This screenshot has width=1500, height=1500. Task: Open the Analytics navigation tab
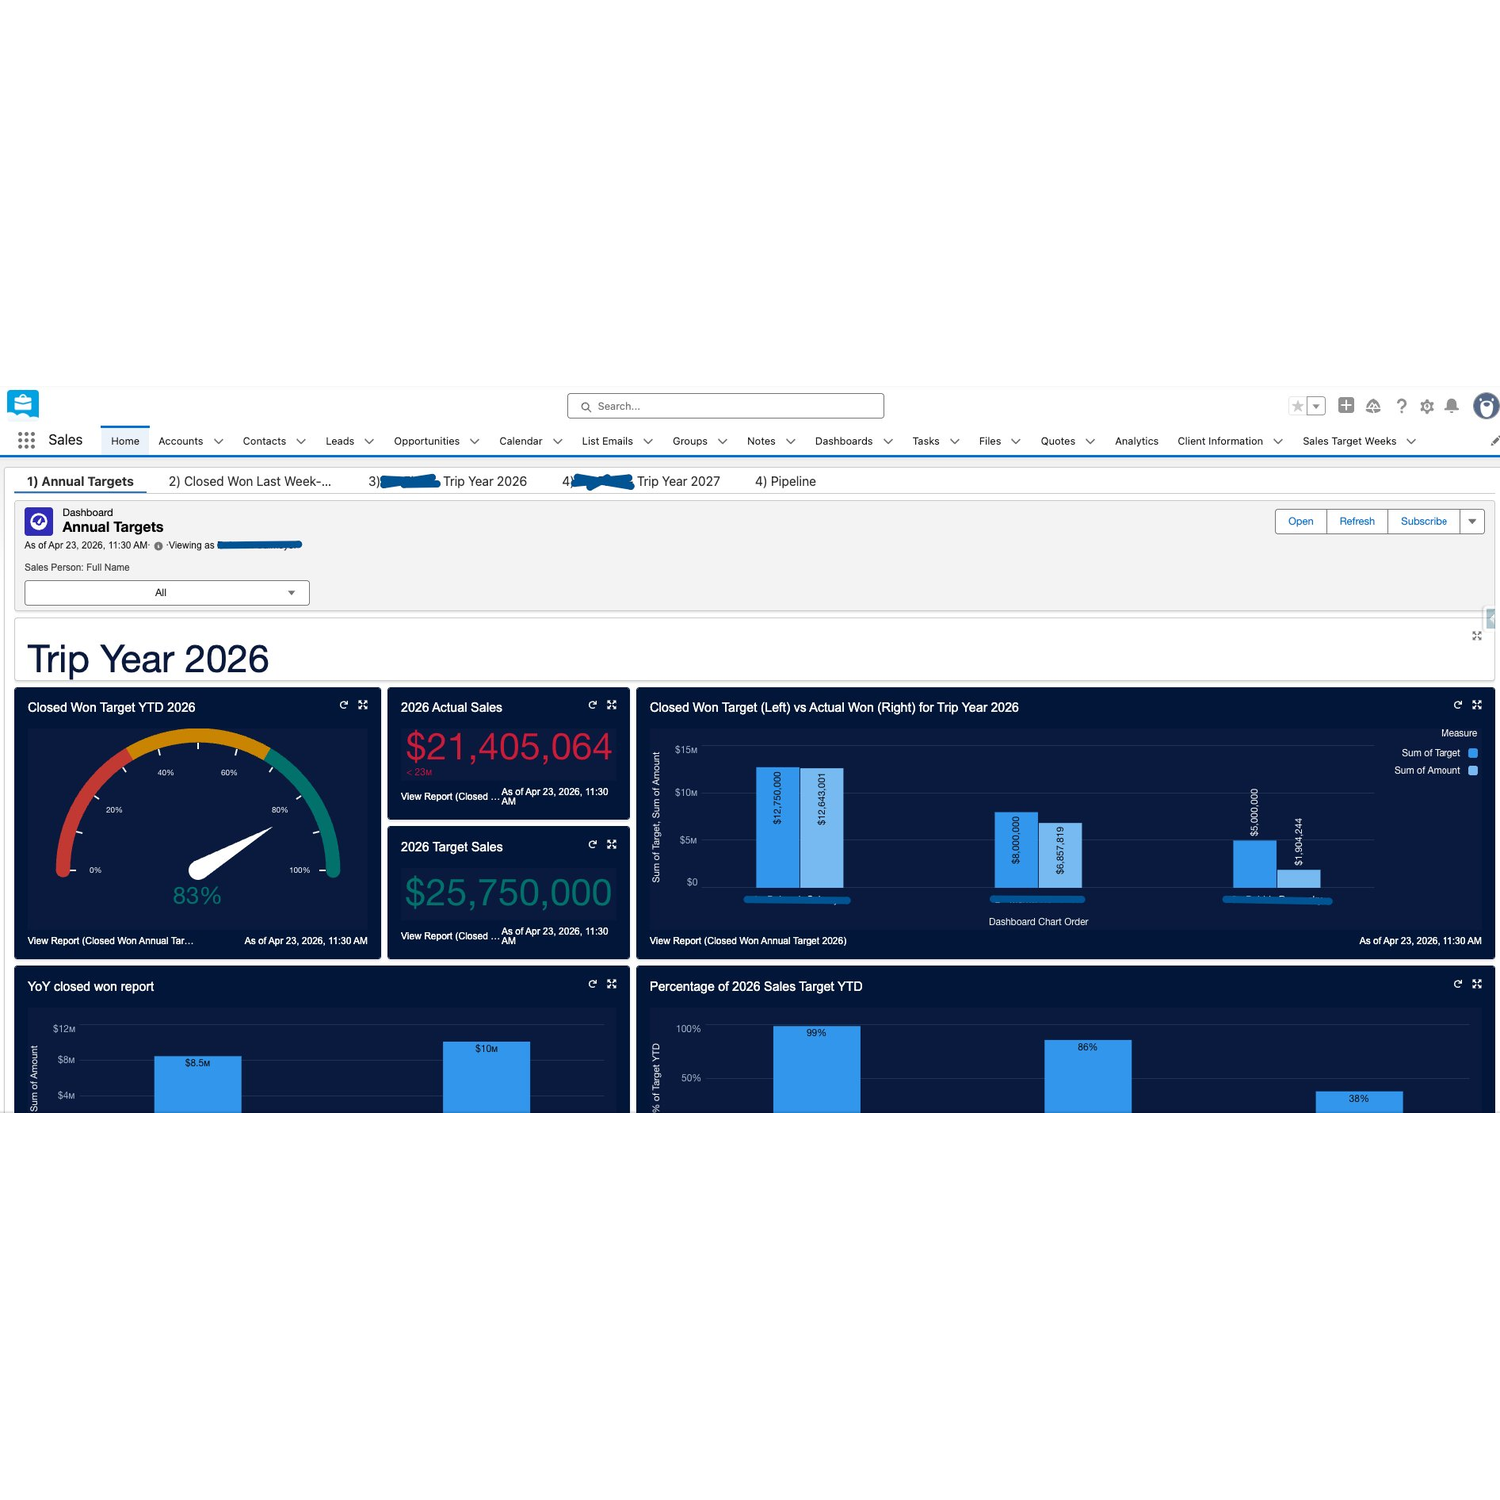(x=1136, y=441)
